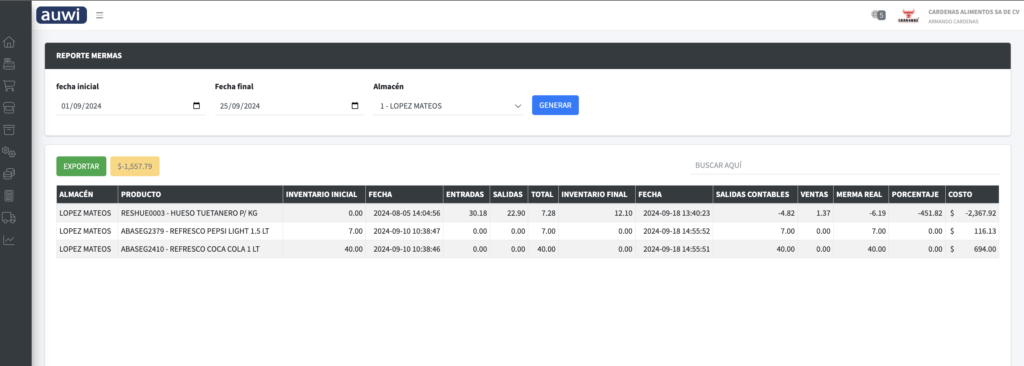This screenshot has height=366, width=1024.
Task: Open the delivery truck icon in sidebar
Action: point(9,218)
